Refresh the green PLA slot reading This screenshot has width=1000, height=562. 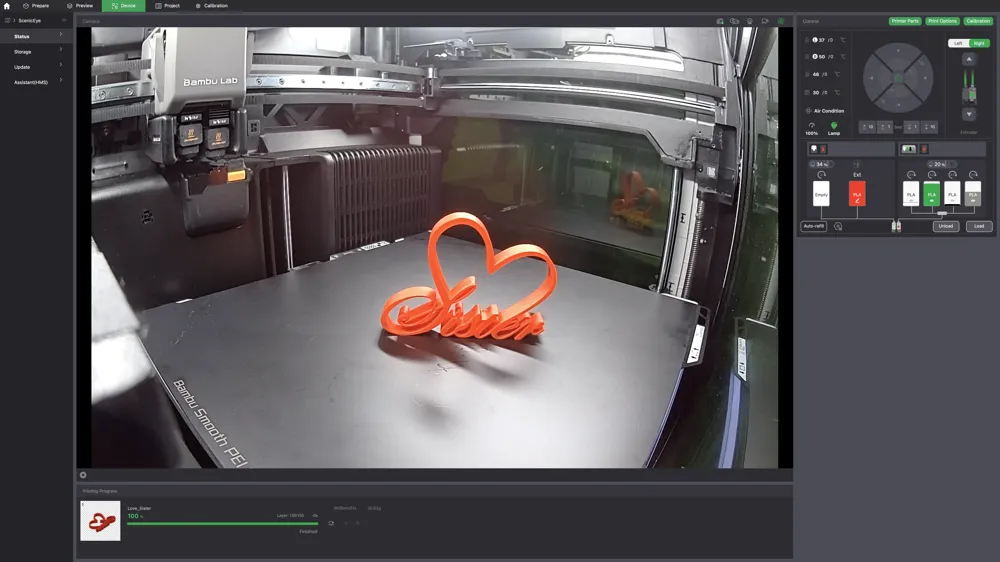pyautogui.click(x=932, y=175)
